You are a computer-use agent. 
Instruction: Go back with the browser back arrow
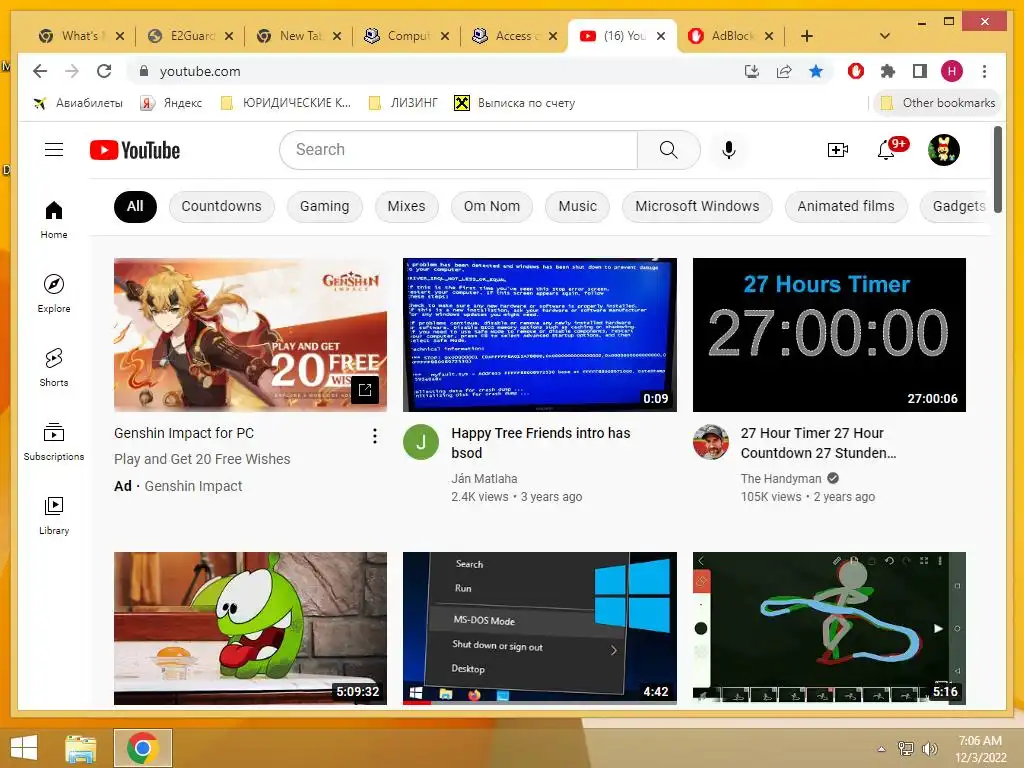pos(40,71)
